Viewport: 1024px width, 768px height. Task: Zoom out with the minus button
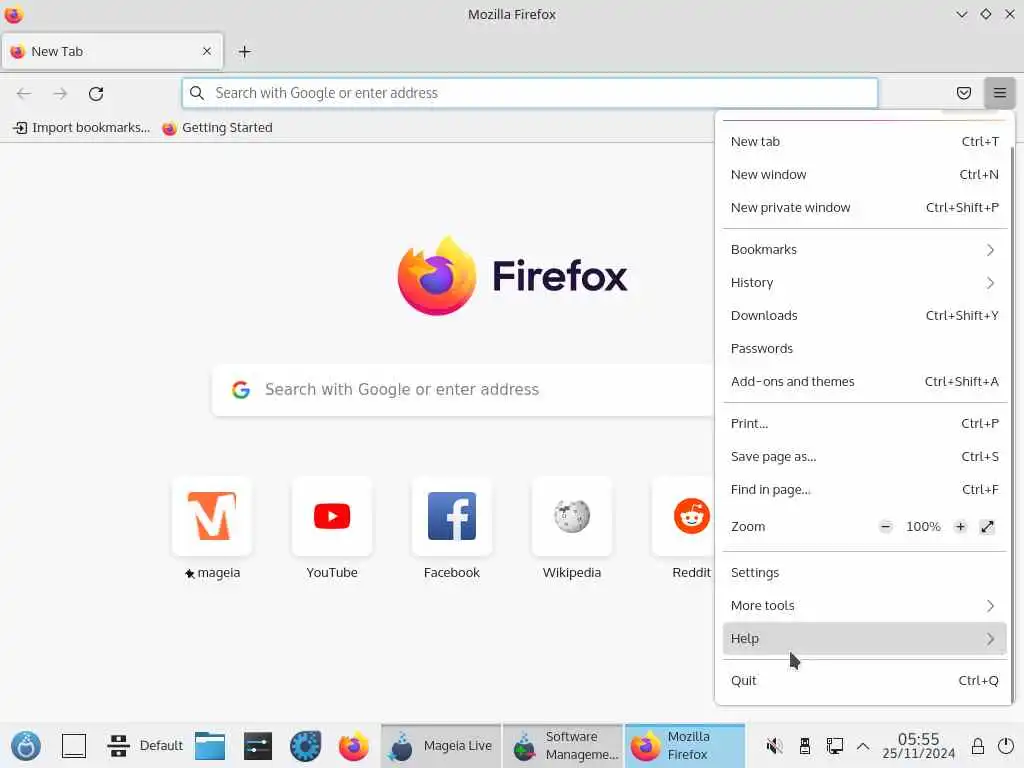tap(886, 526)
